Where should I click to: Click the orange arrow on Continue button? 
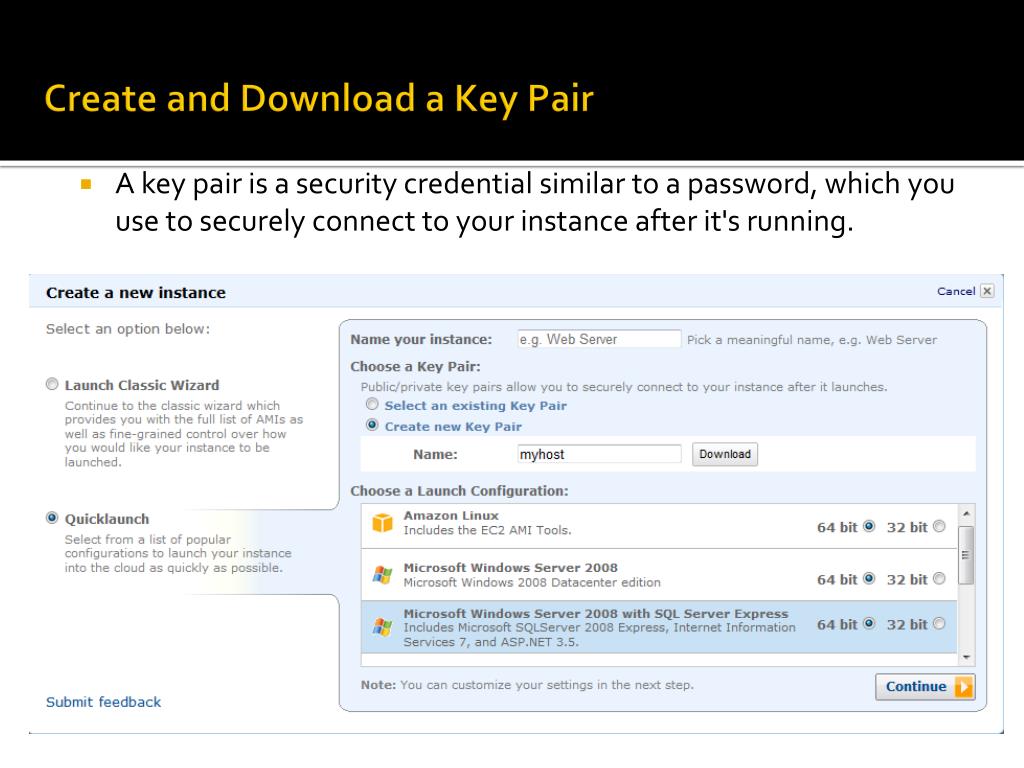964,687
